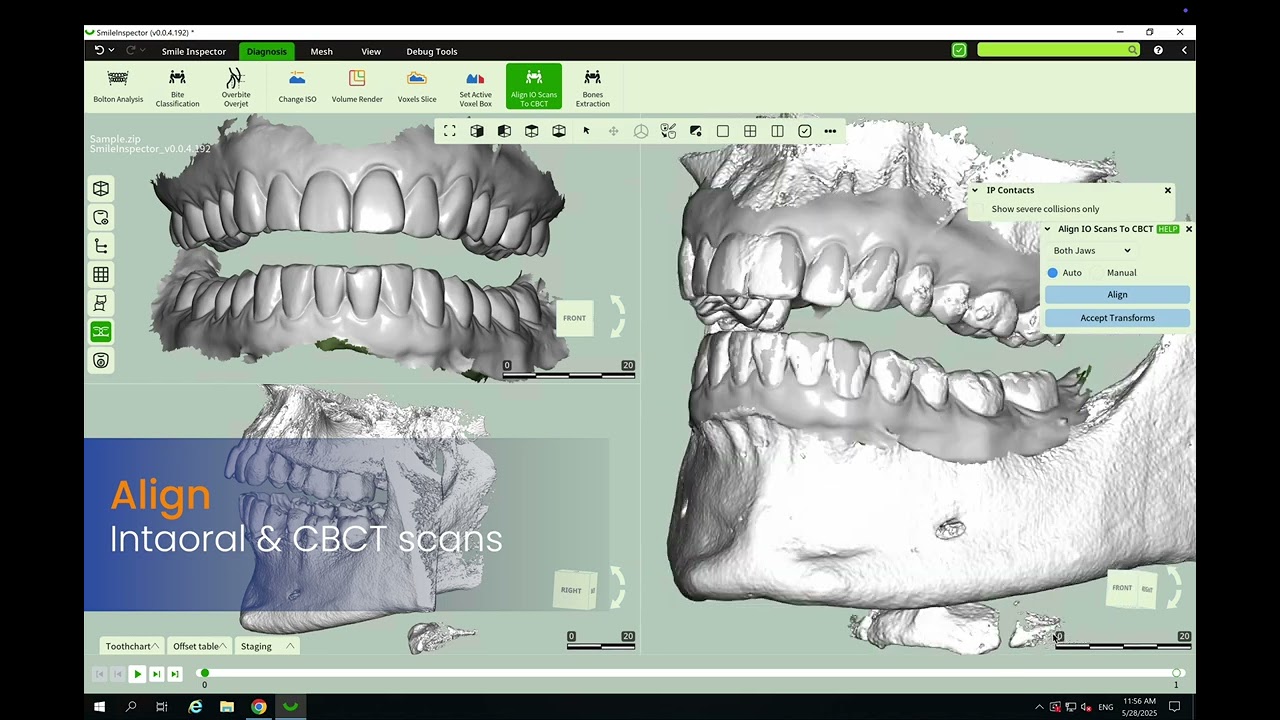Expand the Staging panel

point(267,646)
